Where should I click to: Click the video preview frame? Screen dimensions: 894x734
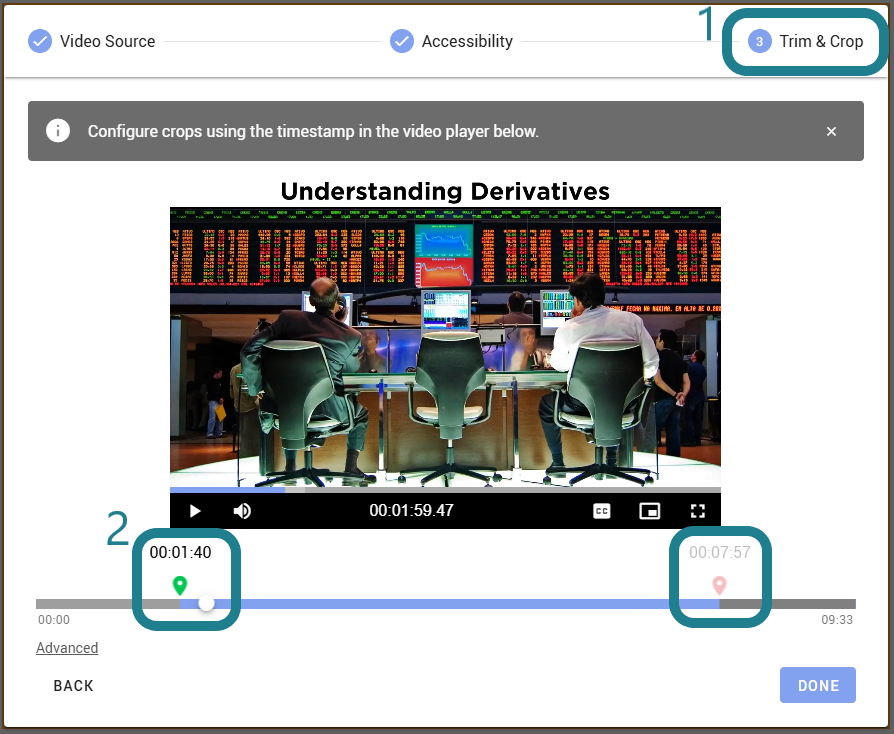pos(445,347)
